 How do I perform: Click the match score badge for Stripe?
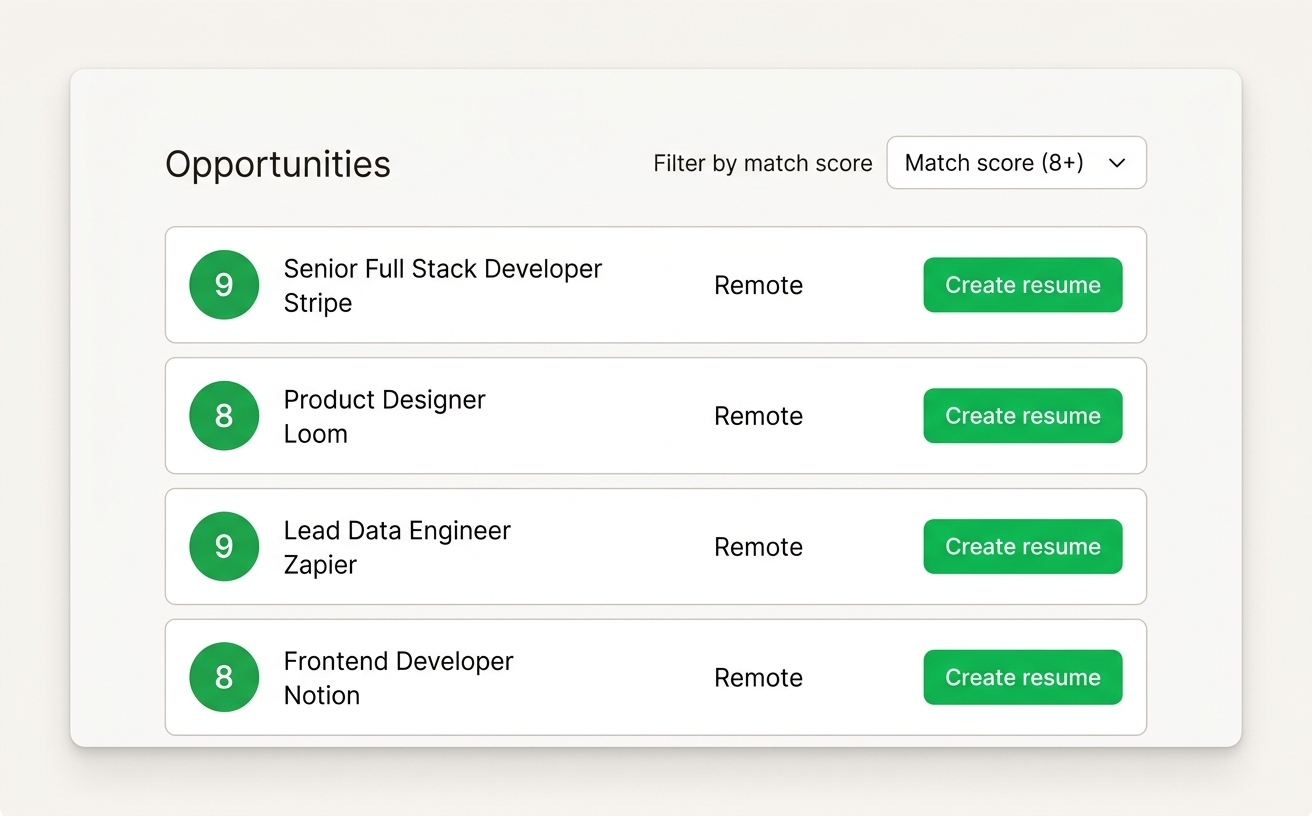pyautogui.click(x=224, y=285)
